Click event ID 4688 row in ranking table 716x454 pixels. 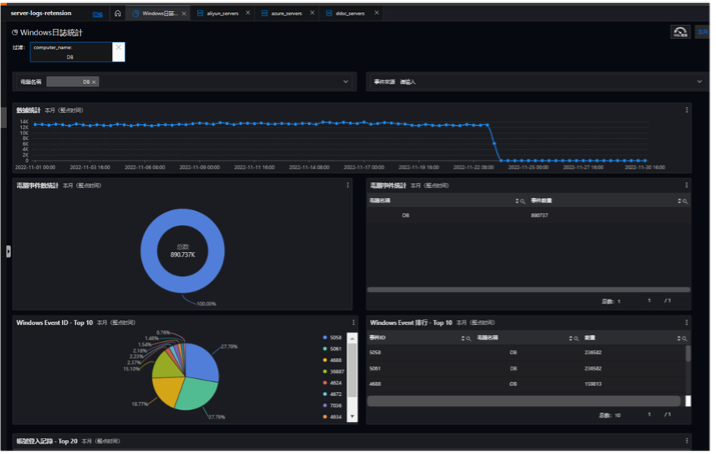coord(526,384)
